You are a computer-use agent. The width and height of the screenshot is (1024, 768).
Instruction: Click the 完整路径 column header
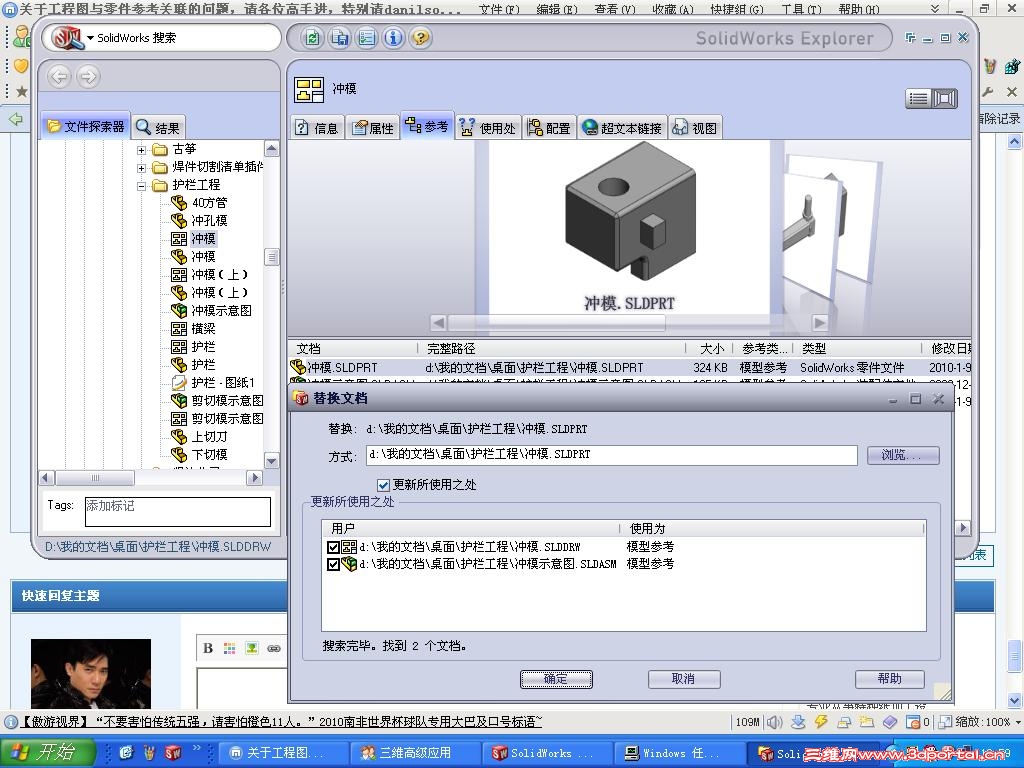552,349
